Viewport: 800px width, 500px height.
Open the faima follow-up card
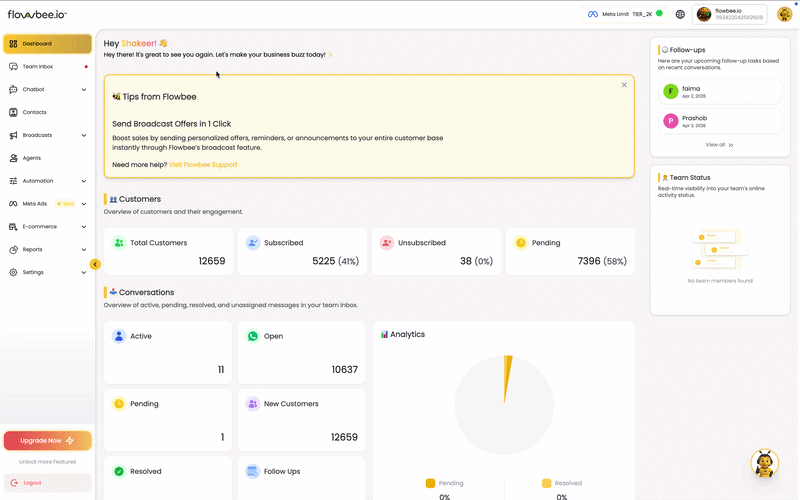[x=714, y=91]
